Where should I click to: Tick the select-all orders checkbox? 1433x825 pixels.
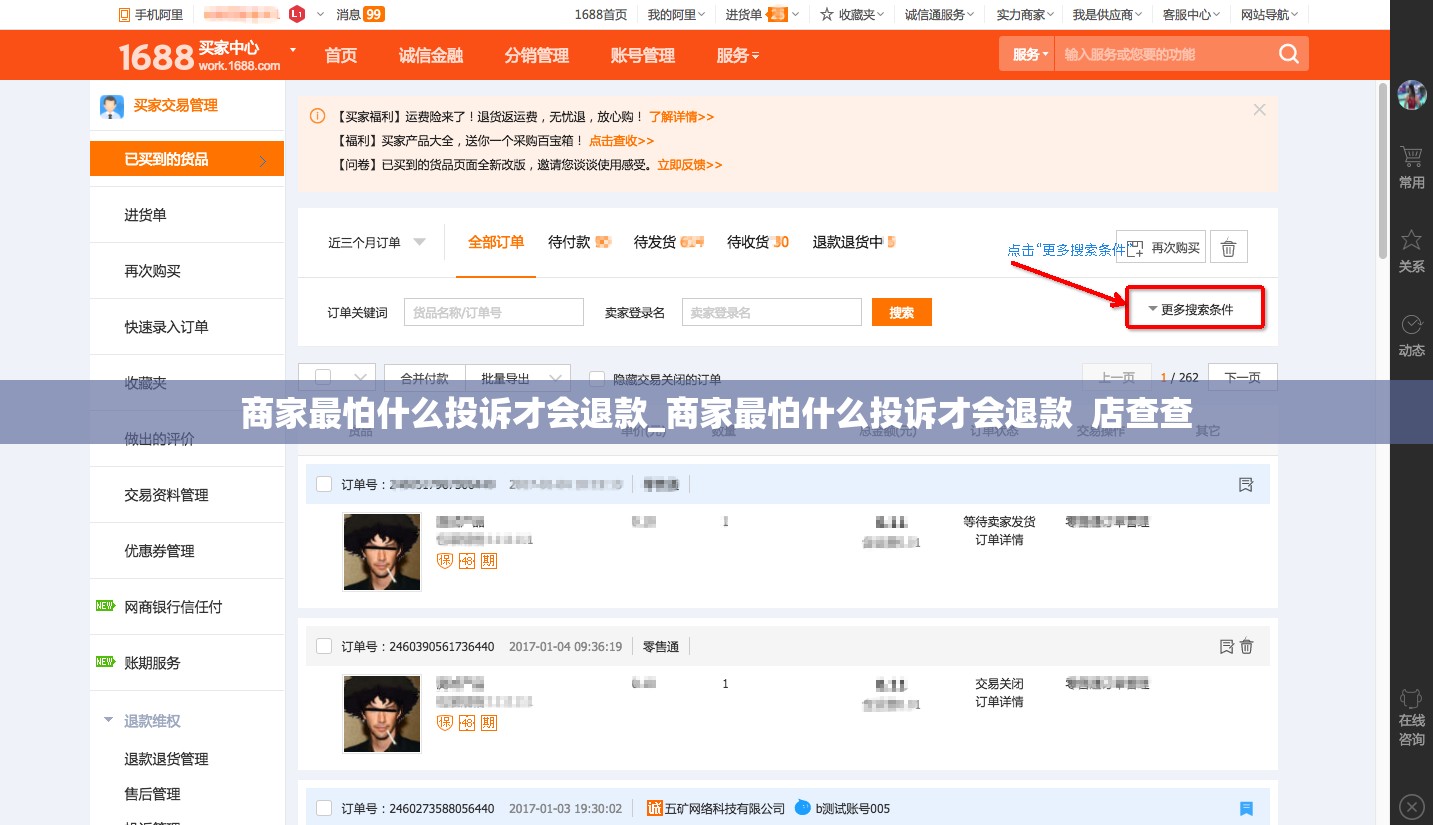pos(323,377)
